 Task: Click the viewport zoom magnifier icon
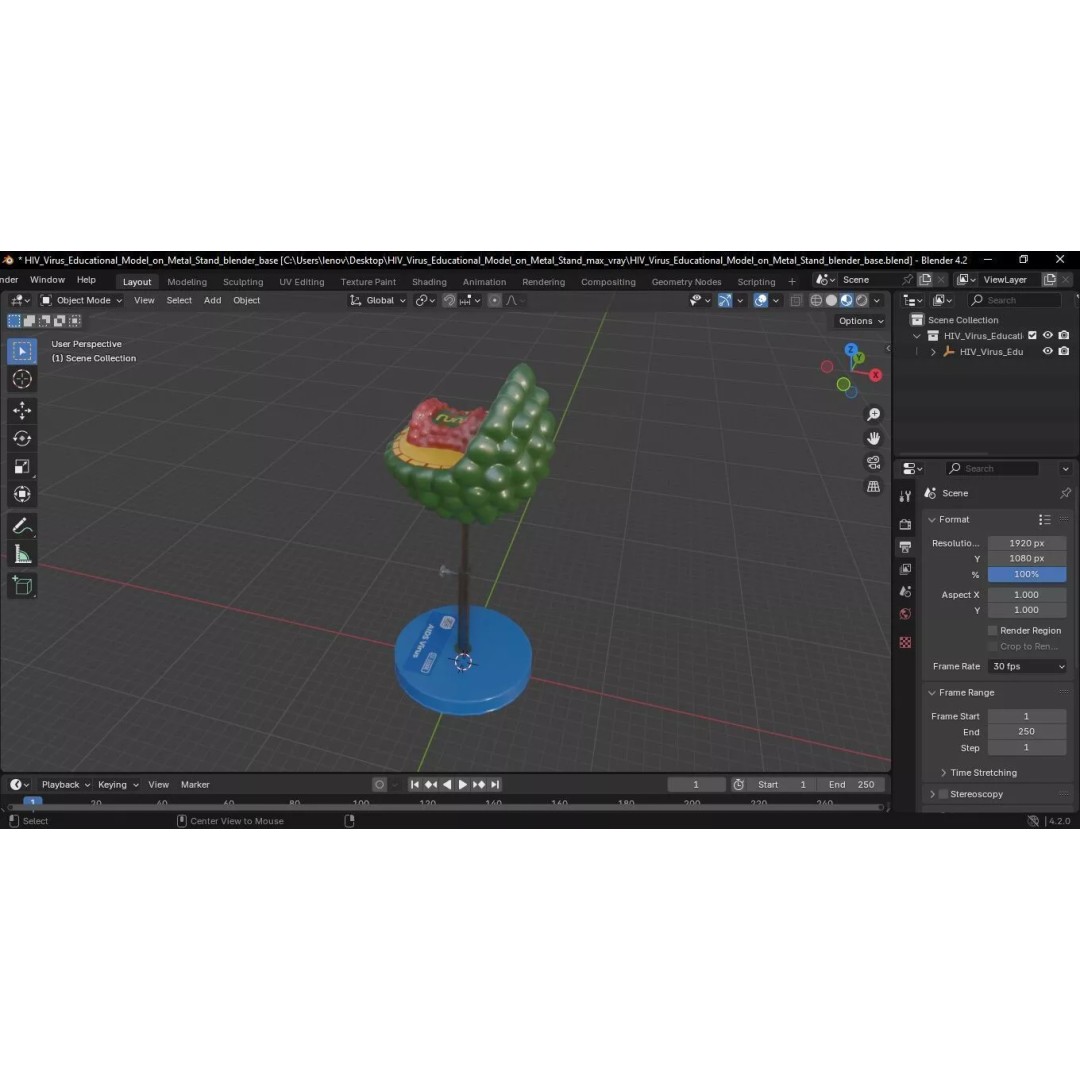(873, 414)
